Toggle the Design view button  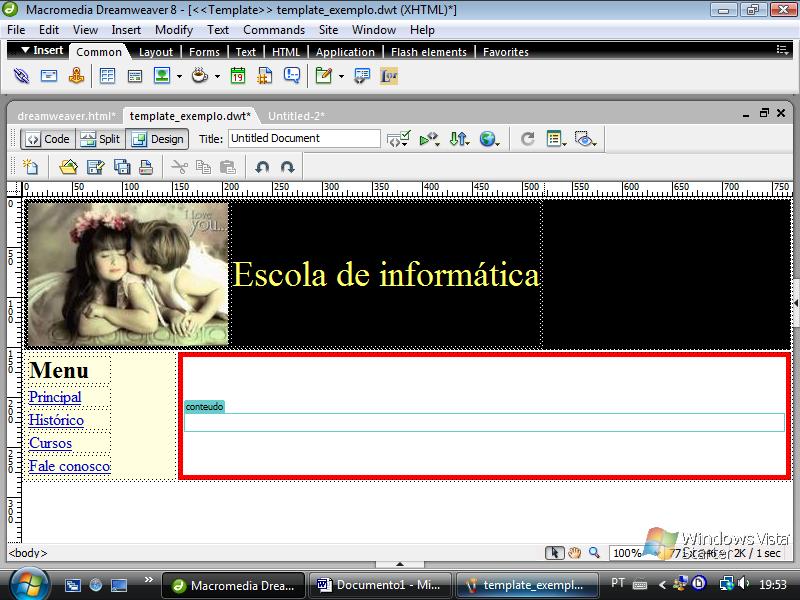pos(158,139)
